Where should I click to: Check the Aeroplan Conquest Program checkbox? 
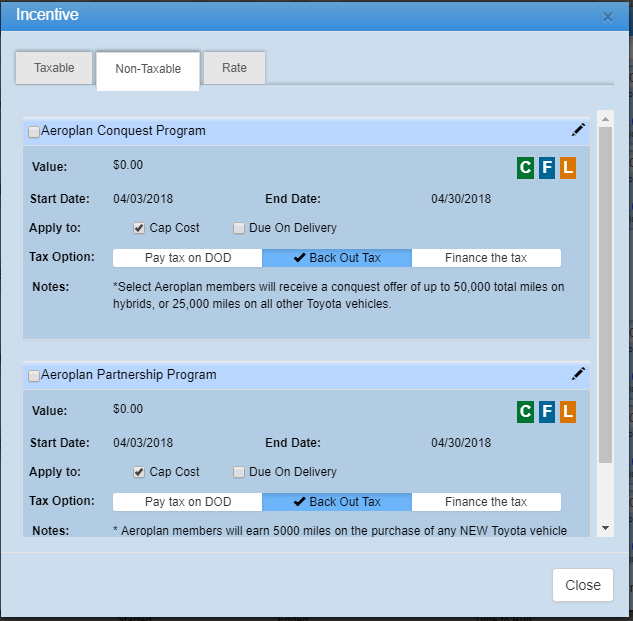(x=34, y=132)
